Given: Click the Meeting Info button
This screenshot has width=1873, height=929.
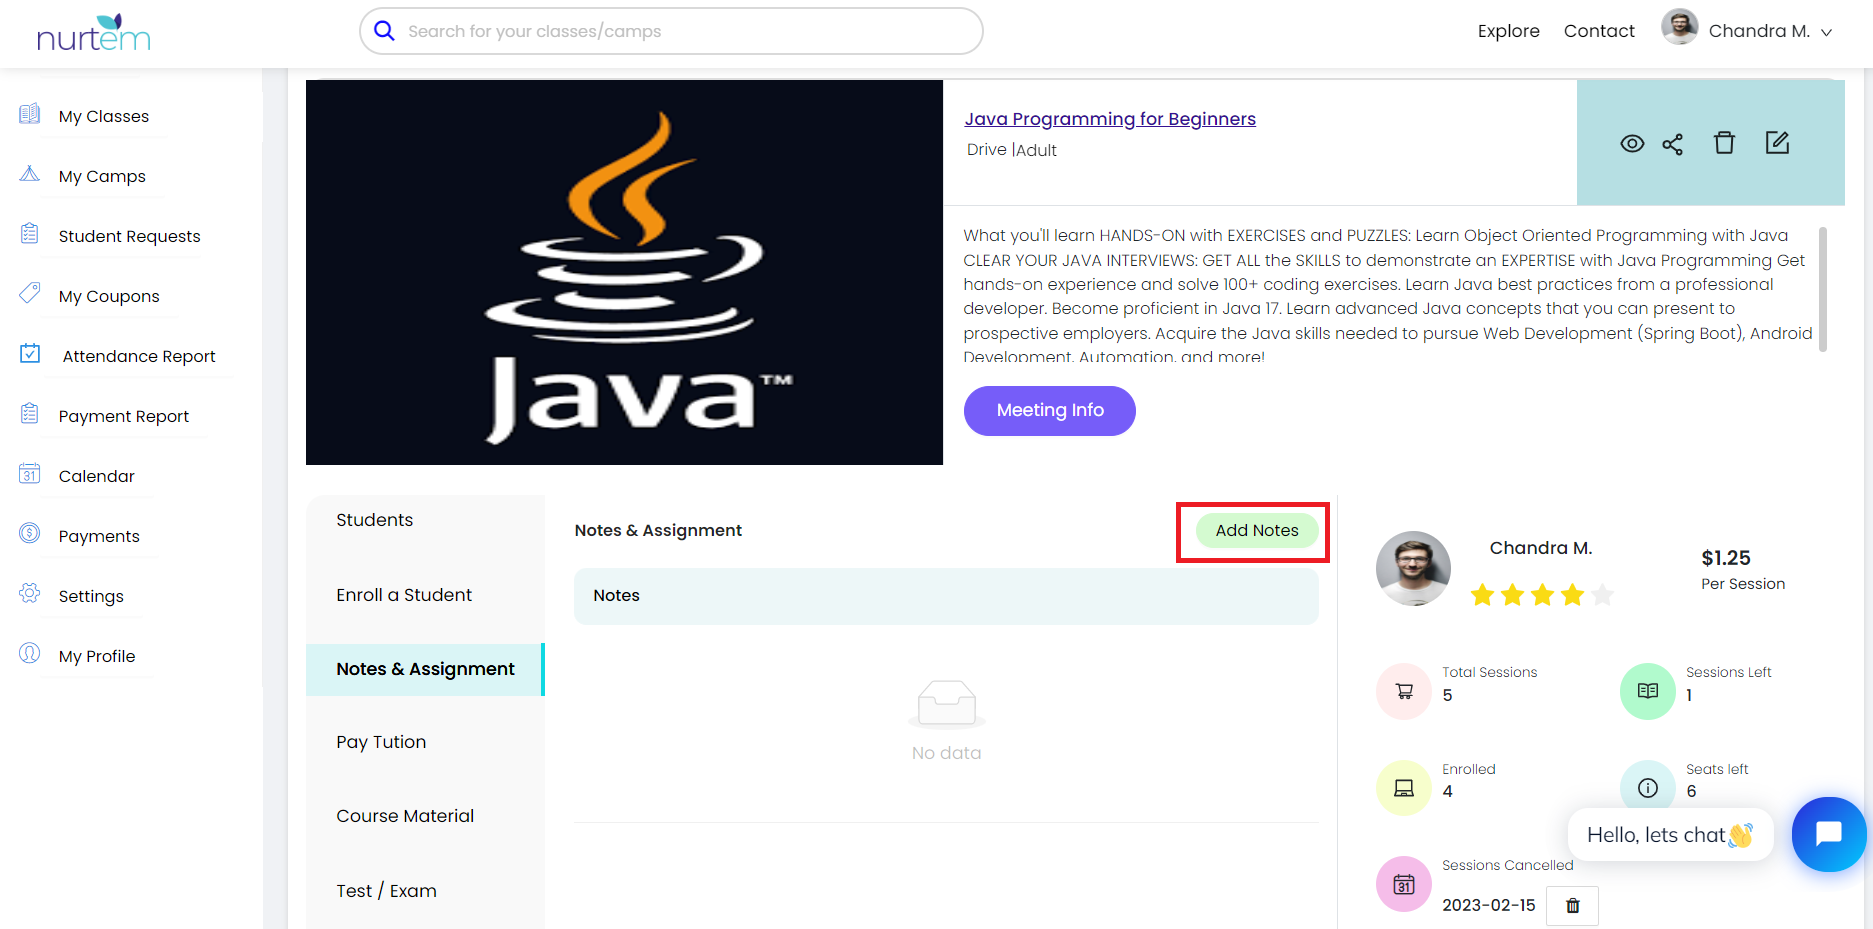Looking at the screenshot, I should click(x=1049, y=410).
